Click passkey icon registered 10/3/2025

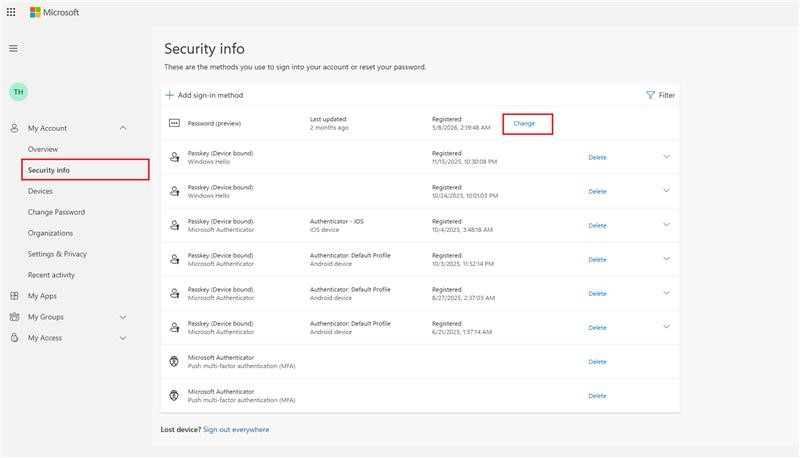coord(174,259)
